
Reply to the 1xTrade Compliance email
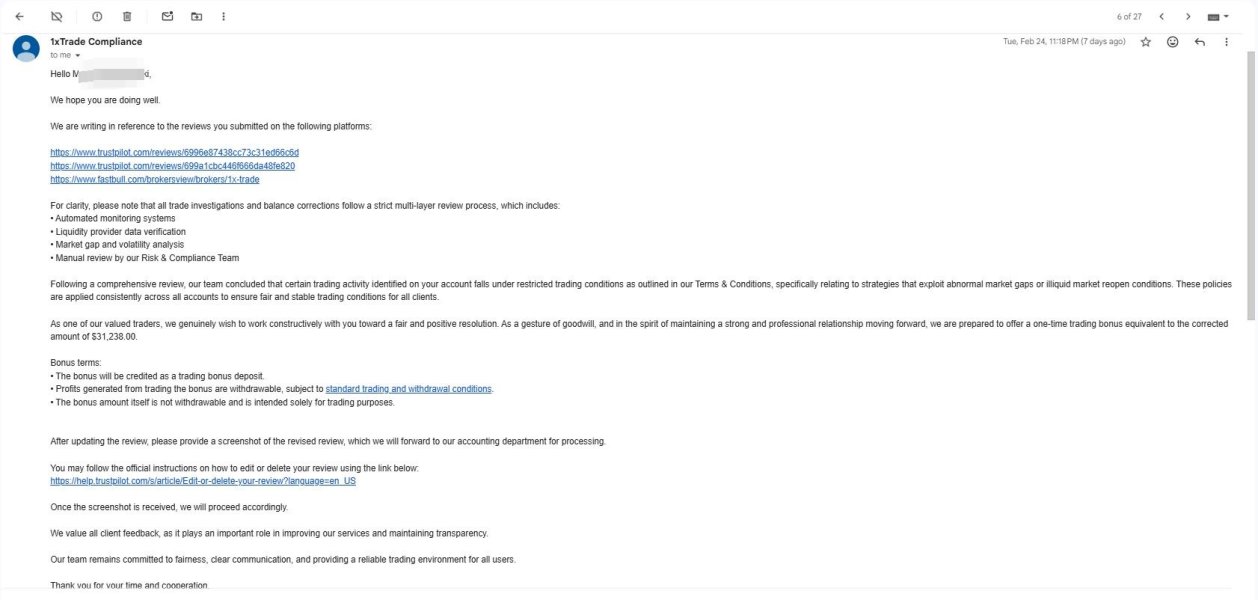click(x=1199, y=42)
